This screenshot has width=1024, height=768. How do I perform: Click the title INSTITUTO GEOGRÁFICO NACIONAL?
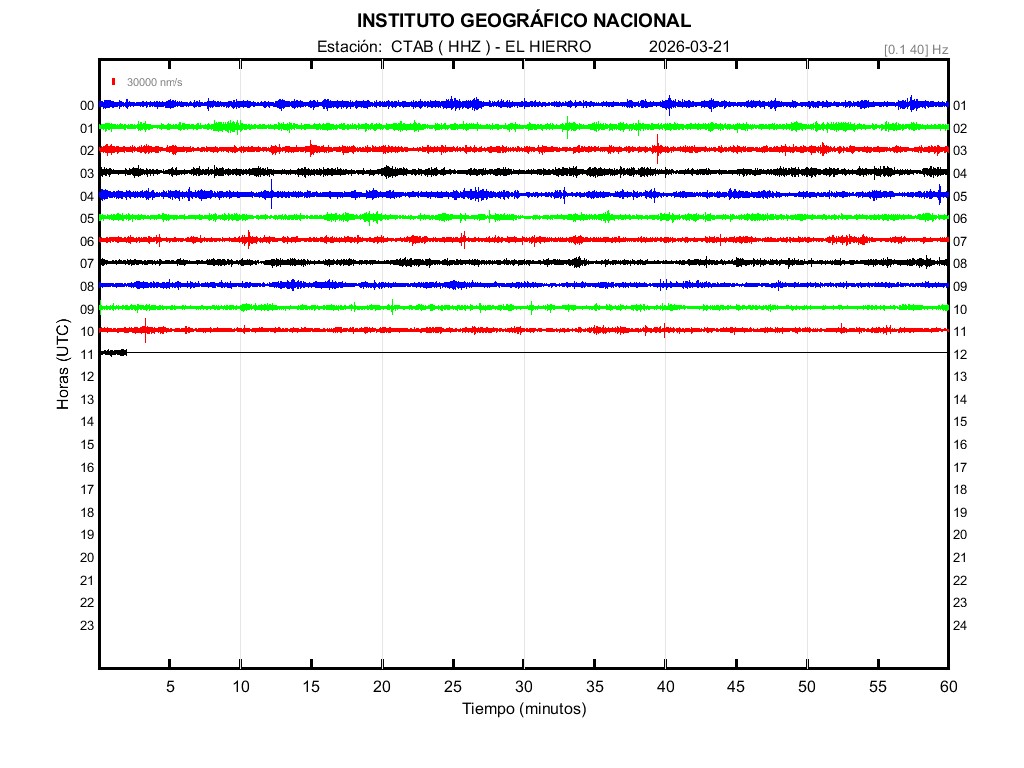(x=523, y=21)
